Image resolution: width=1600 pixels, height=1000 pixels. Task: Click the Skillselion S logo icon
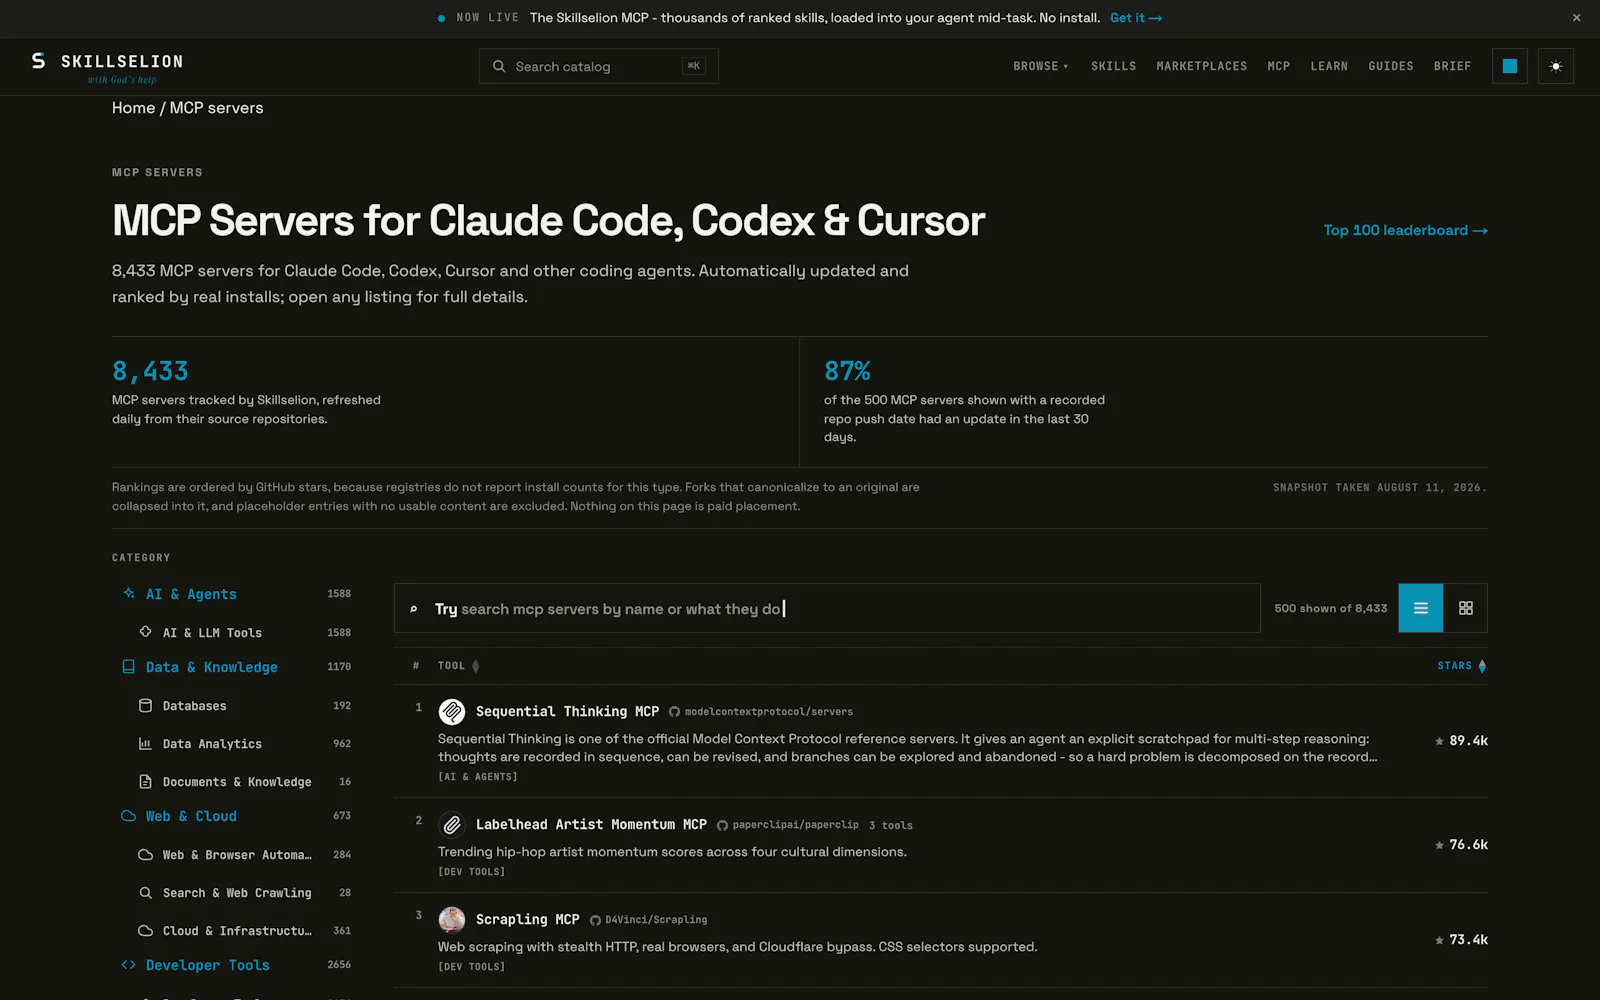coord(38,61)
